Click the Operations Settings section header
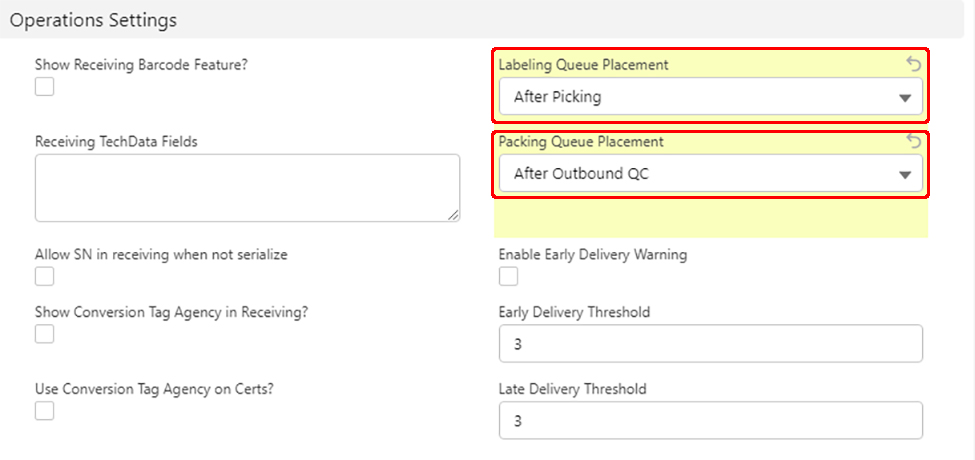Screen dimensions: 975x460 coord(94,19)
